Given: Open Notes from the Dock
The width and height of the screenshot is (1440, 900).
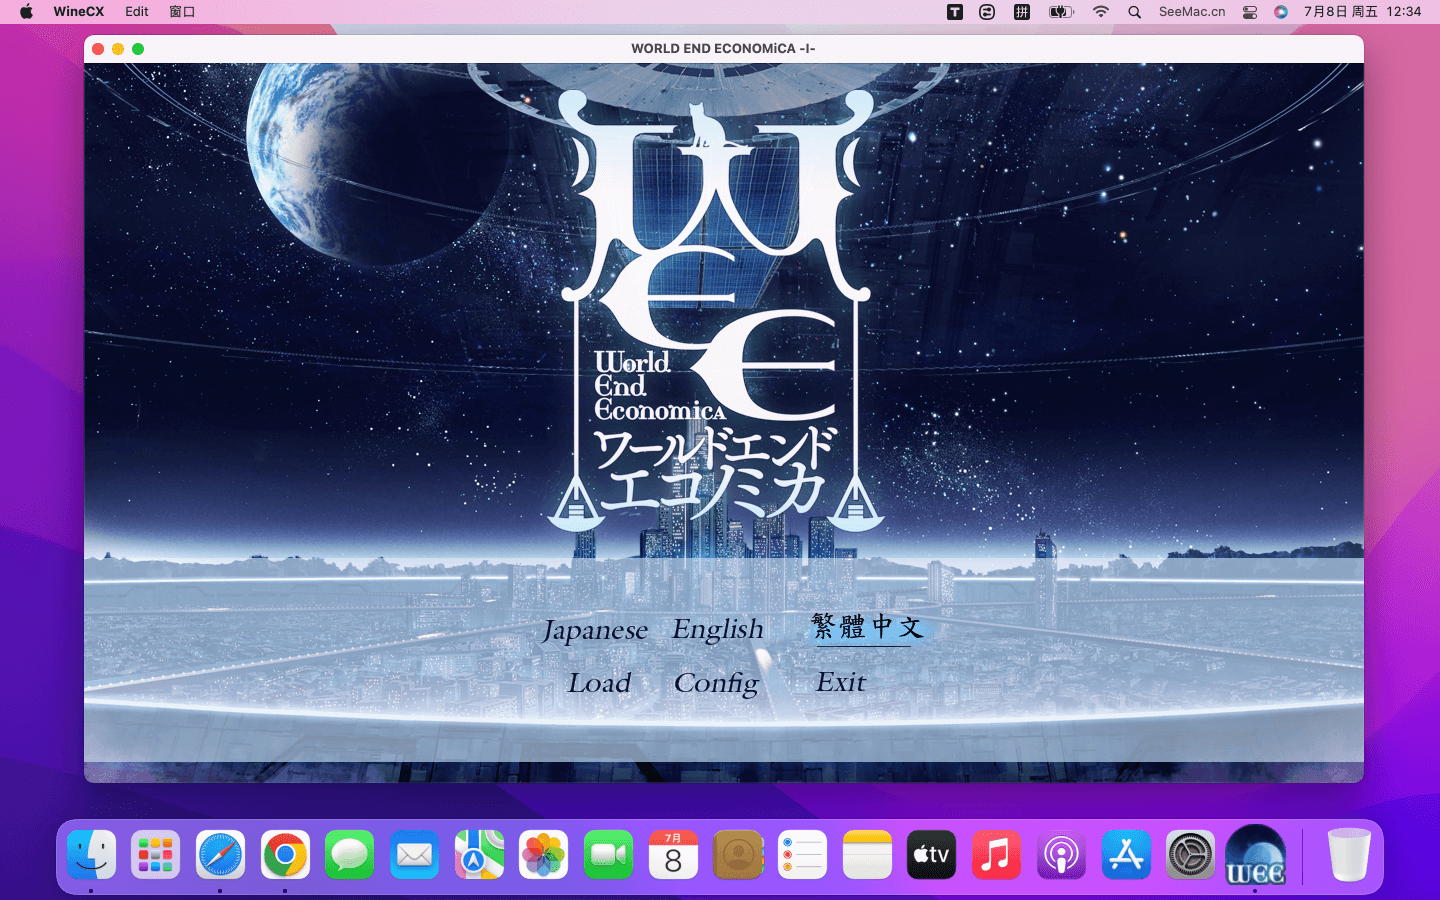Looking at the screenshot, I should tap(867, 855).
